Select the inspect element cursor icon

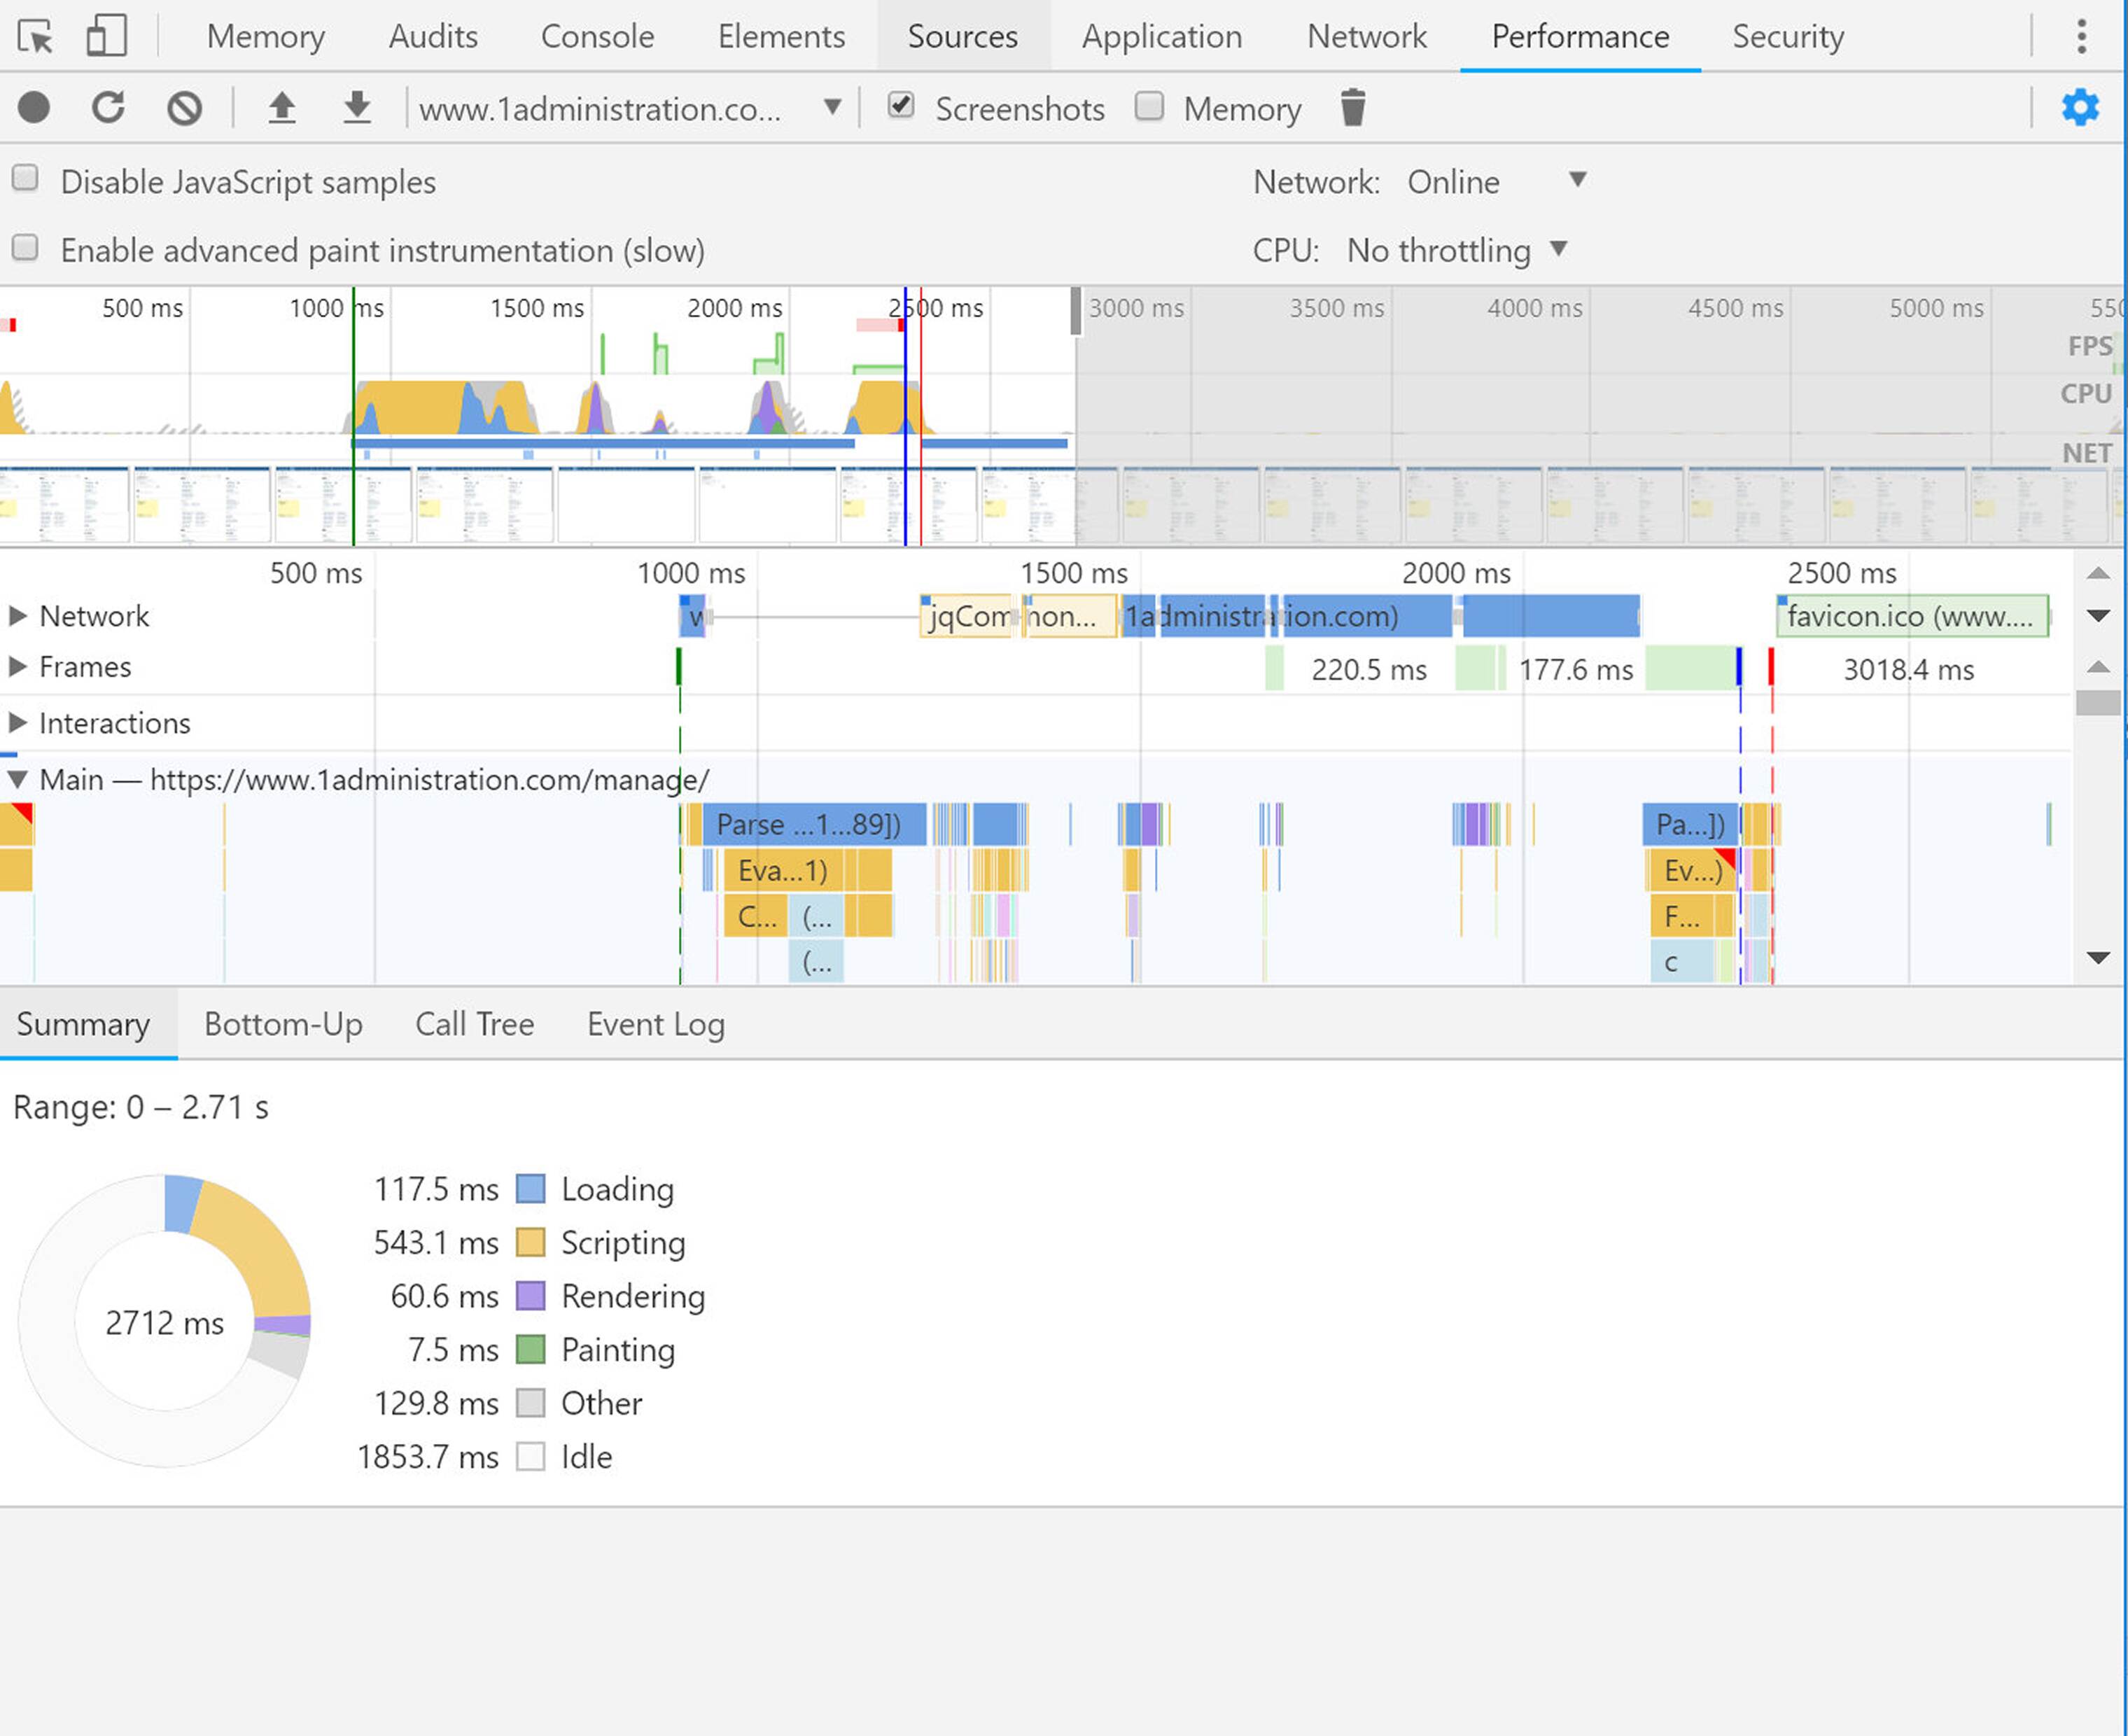[36, 36]
